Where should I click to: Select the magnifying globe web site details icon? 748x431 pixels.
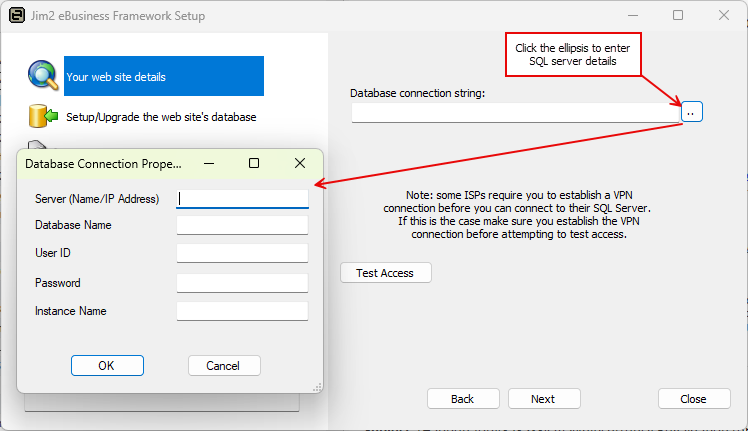click(x=43, y=75)
